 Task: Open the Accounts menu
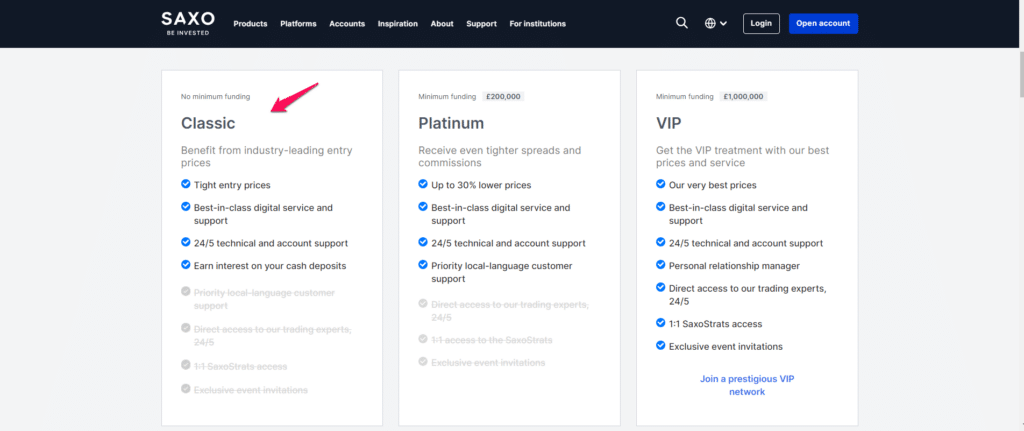(347, 24)
